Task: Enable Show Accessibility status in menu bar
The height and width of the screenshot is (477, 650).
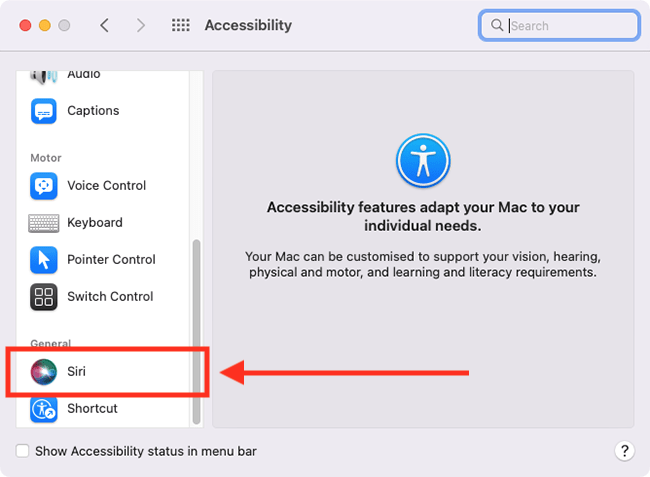Action: 22,451
